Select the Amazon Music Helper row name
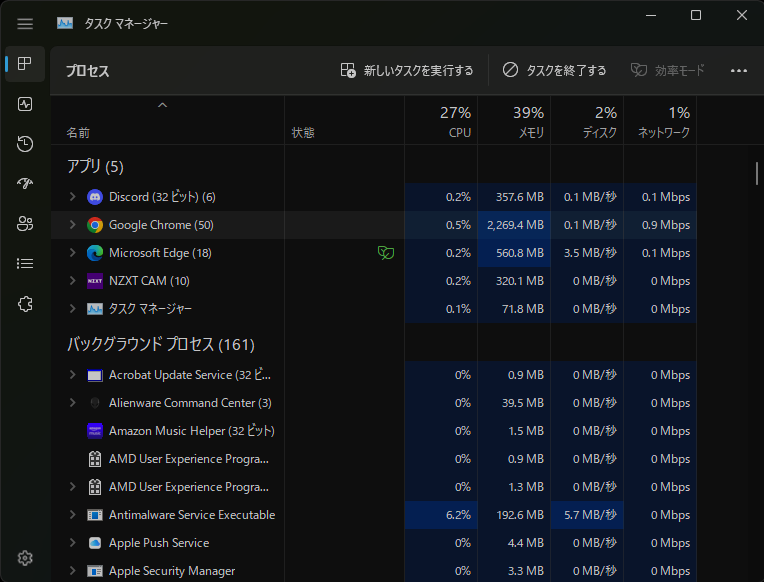The width and height of the screenshot is (764, 582). 191,431
